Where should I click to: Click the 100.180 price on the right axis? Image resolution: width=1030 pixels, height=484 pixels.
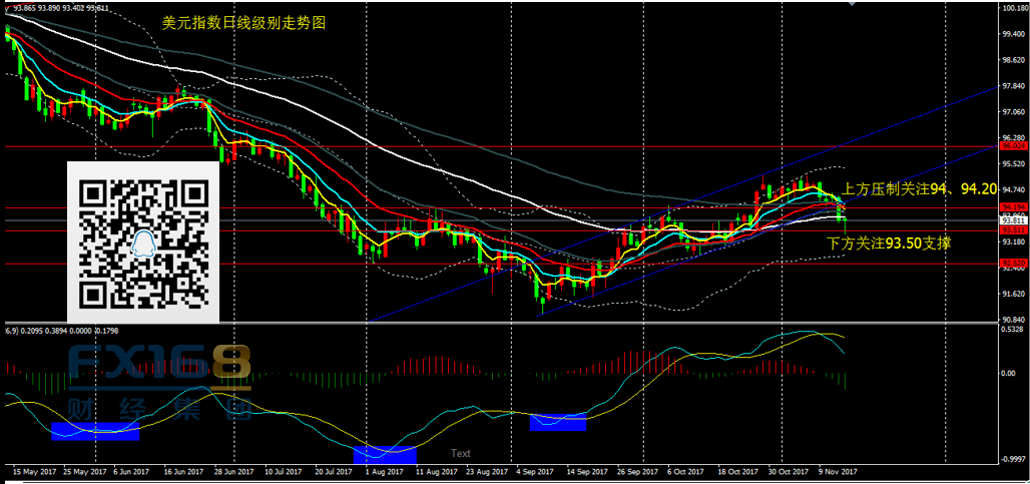[1013, 8]
